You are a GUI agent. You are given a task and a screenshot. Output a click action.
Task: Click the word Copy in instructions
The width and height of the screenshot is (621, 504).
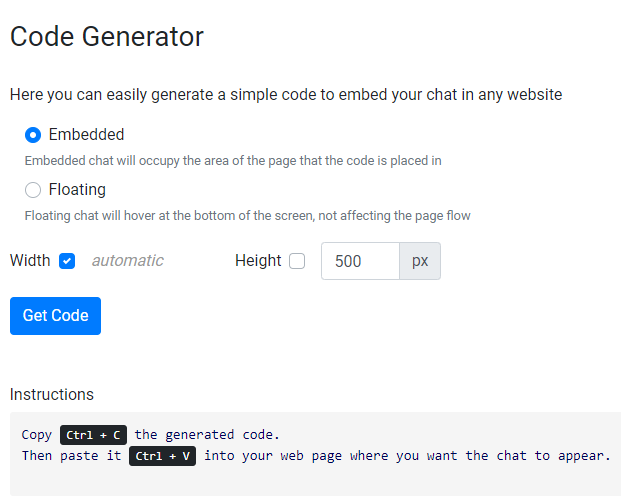[36, 435]
